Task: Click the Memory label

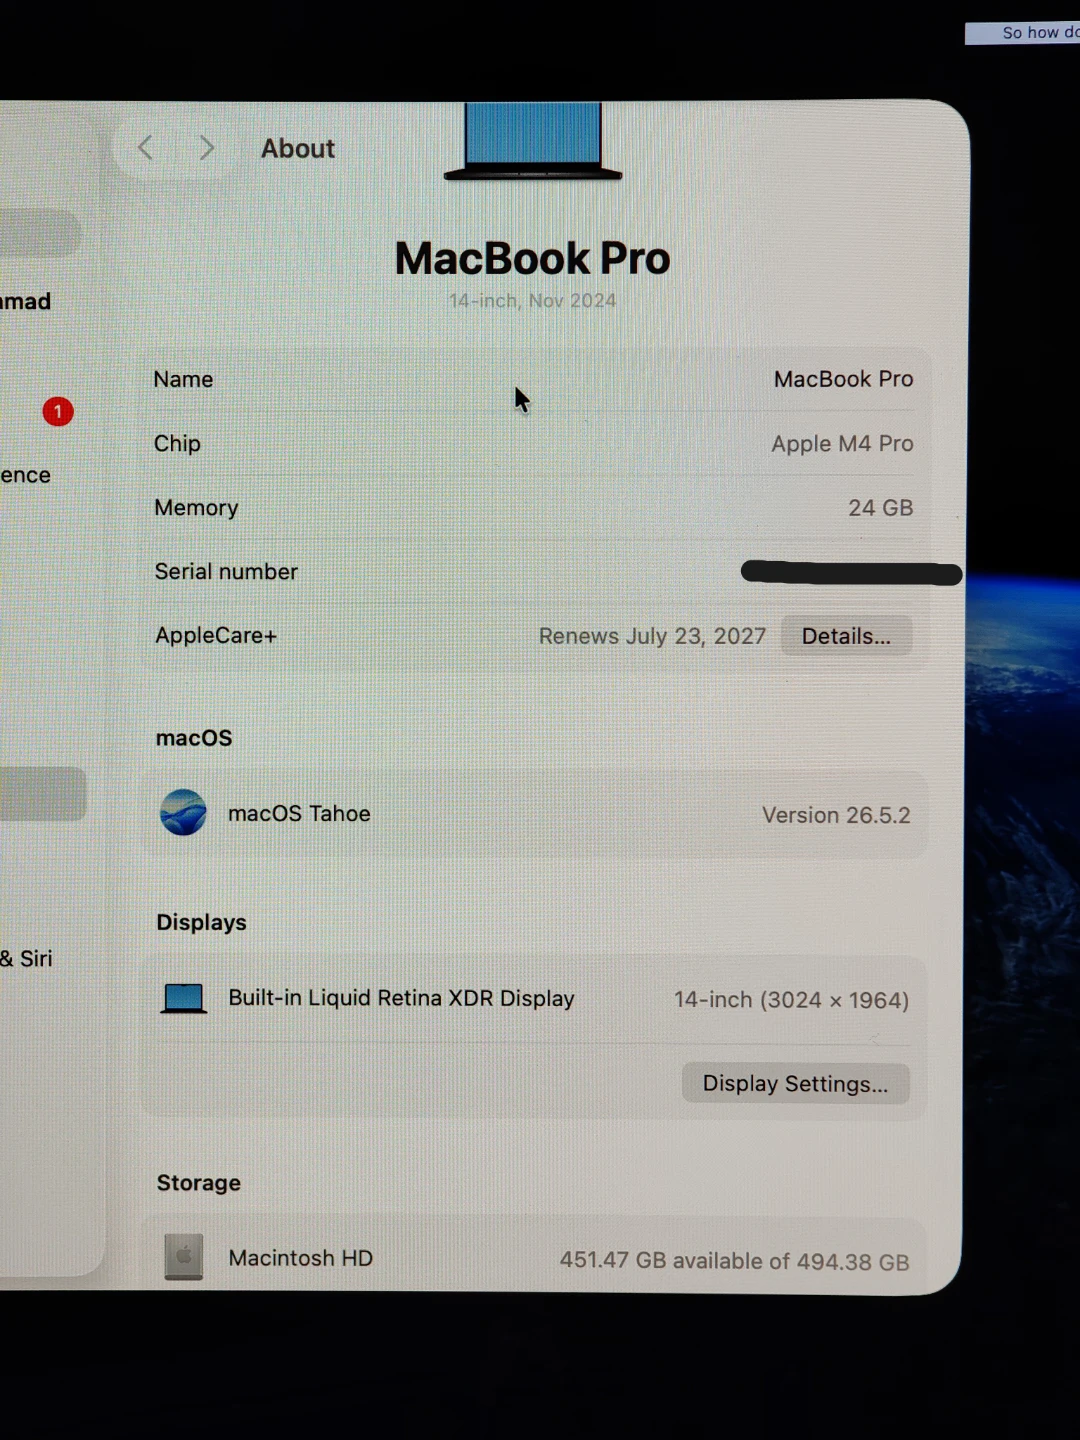Action: click(196, 508)
